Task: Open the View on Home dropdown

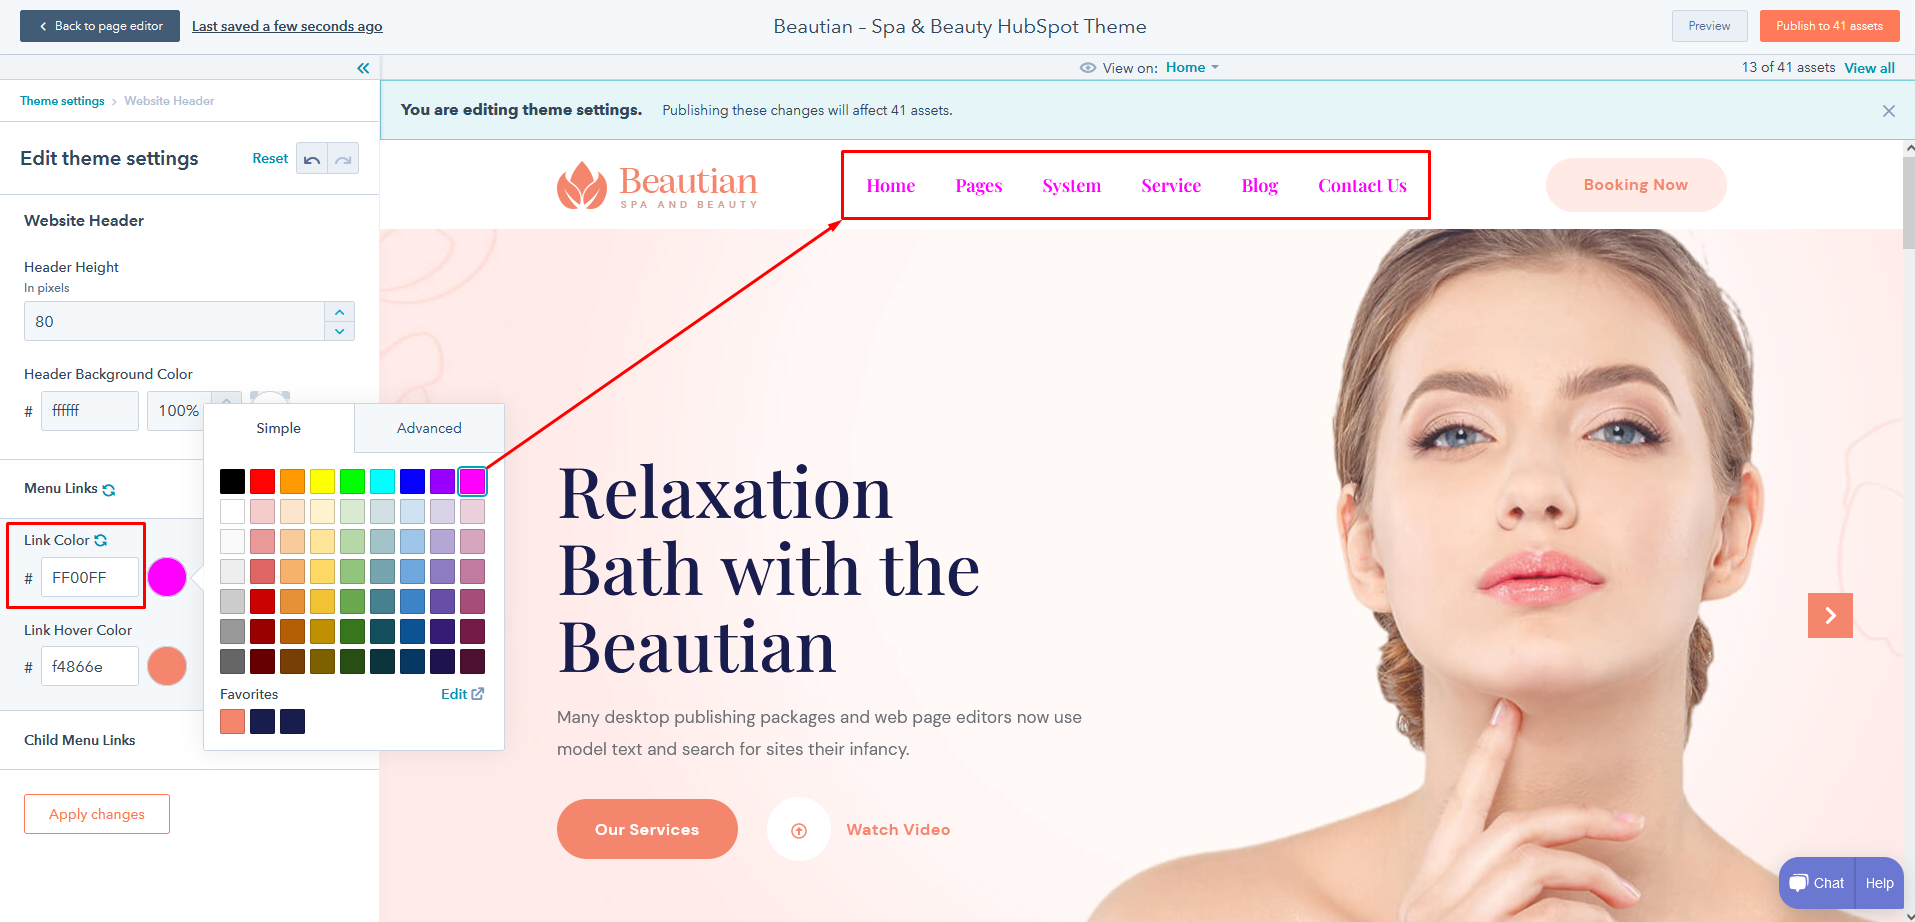Action: pos(1192,68)
